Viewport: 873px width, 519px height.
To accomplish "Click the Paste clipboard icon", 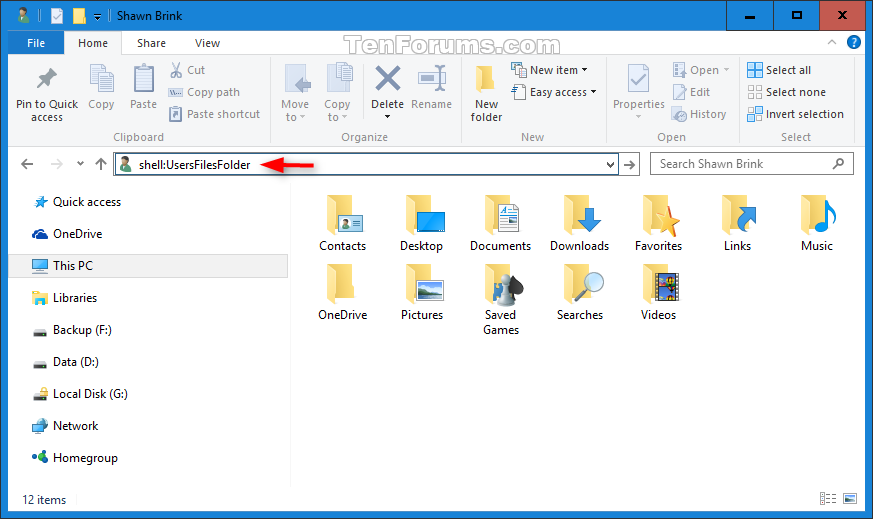I will 144,79.
